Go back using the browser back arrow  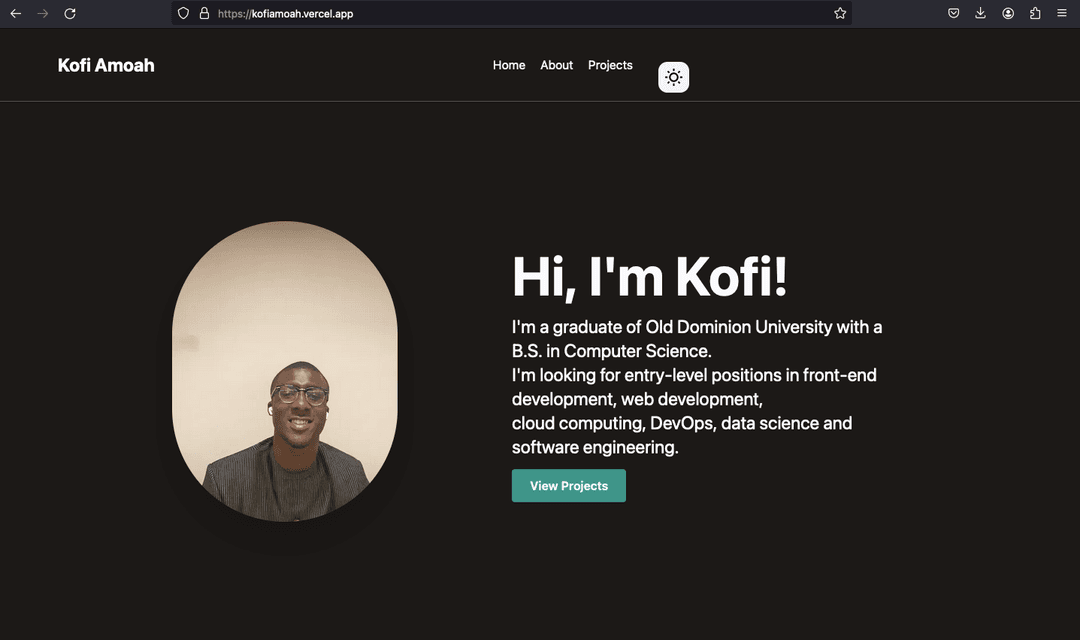point(16,13)
